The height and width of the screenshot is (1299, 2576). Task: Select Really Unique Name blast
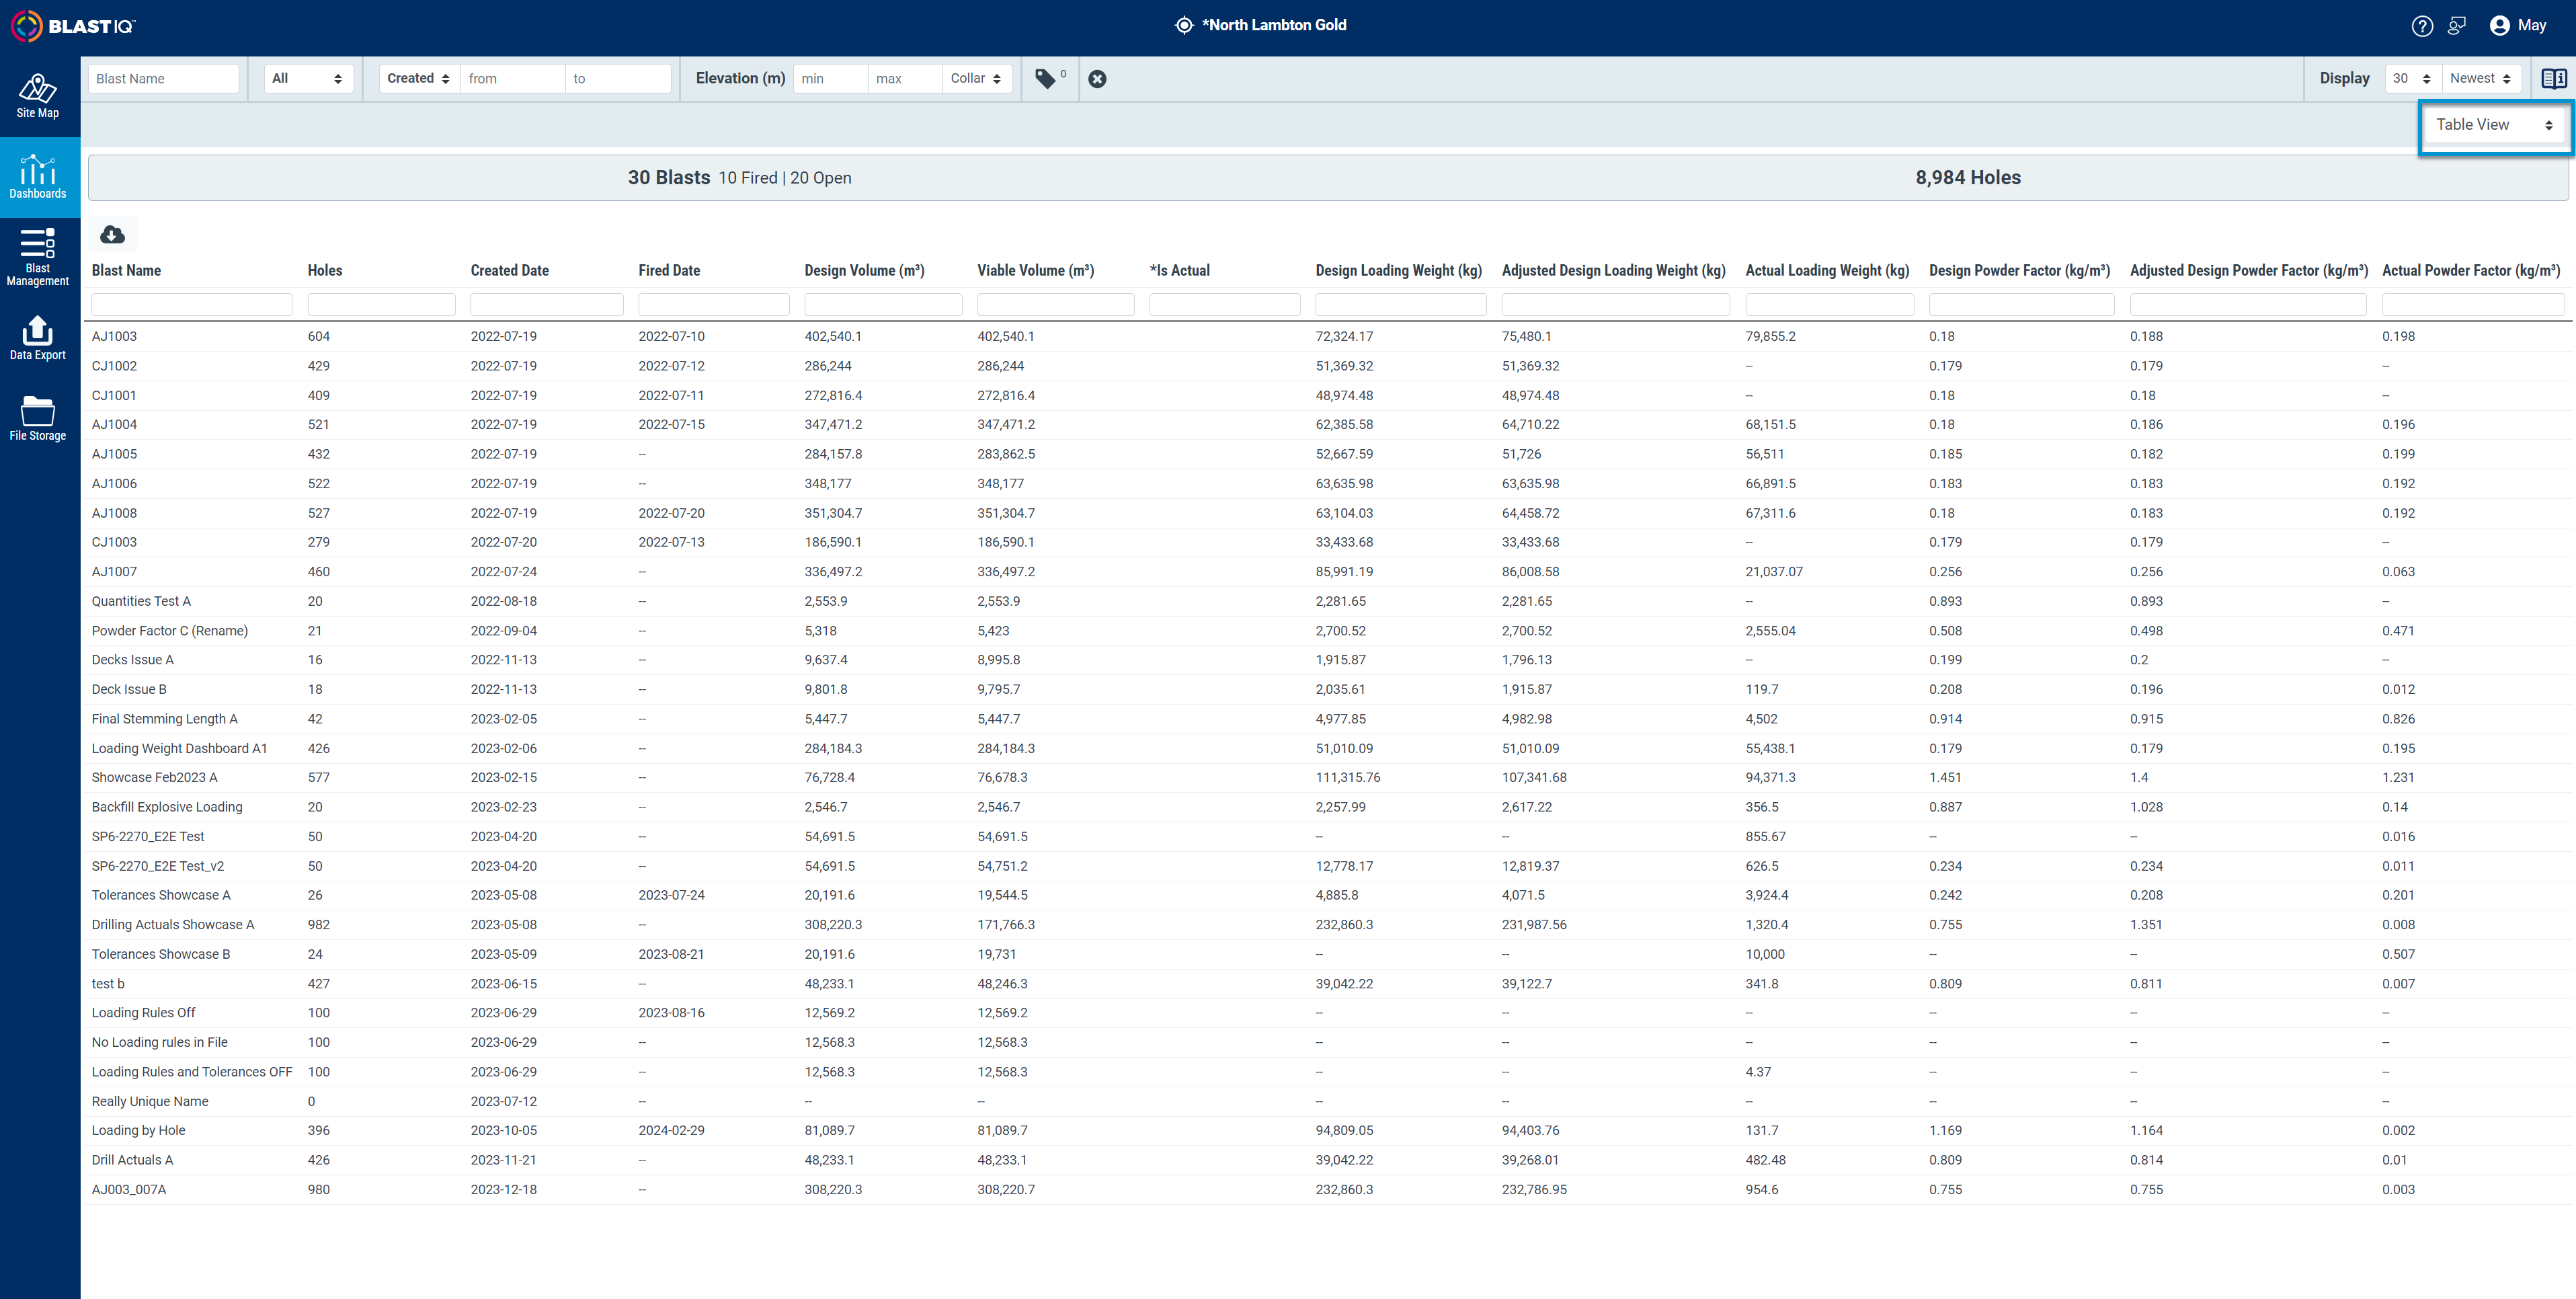point(150,1101)
